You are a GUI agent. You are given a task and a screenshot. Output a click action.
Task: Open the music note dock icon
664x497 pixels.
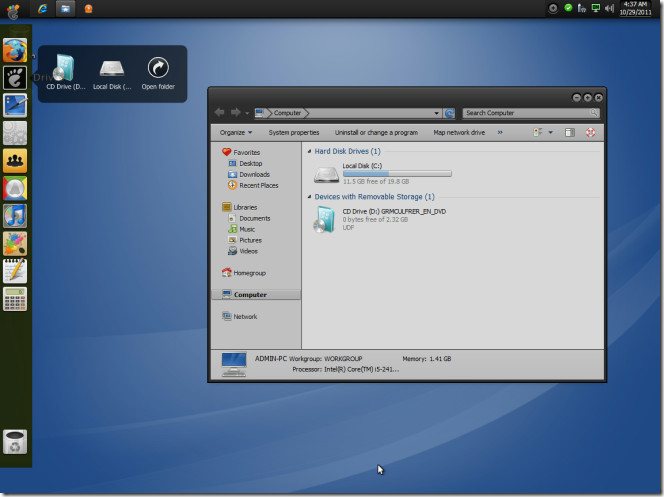click(x=15, y=216)
